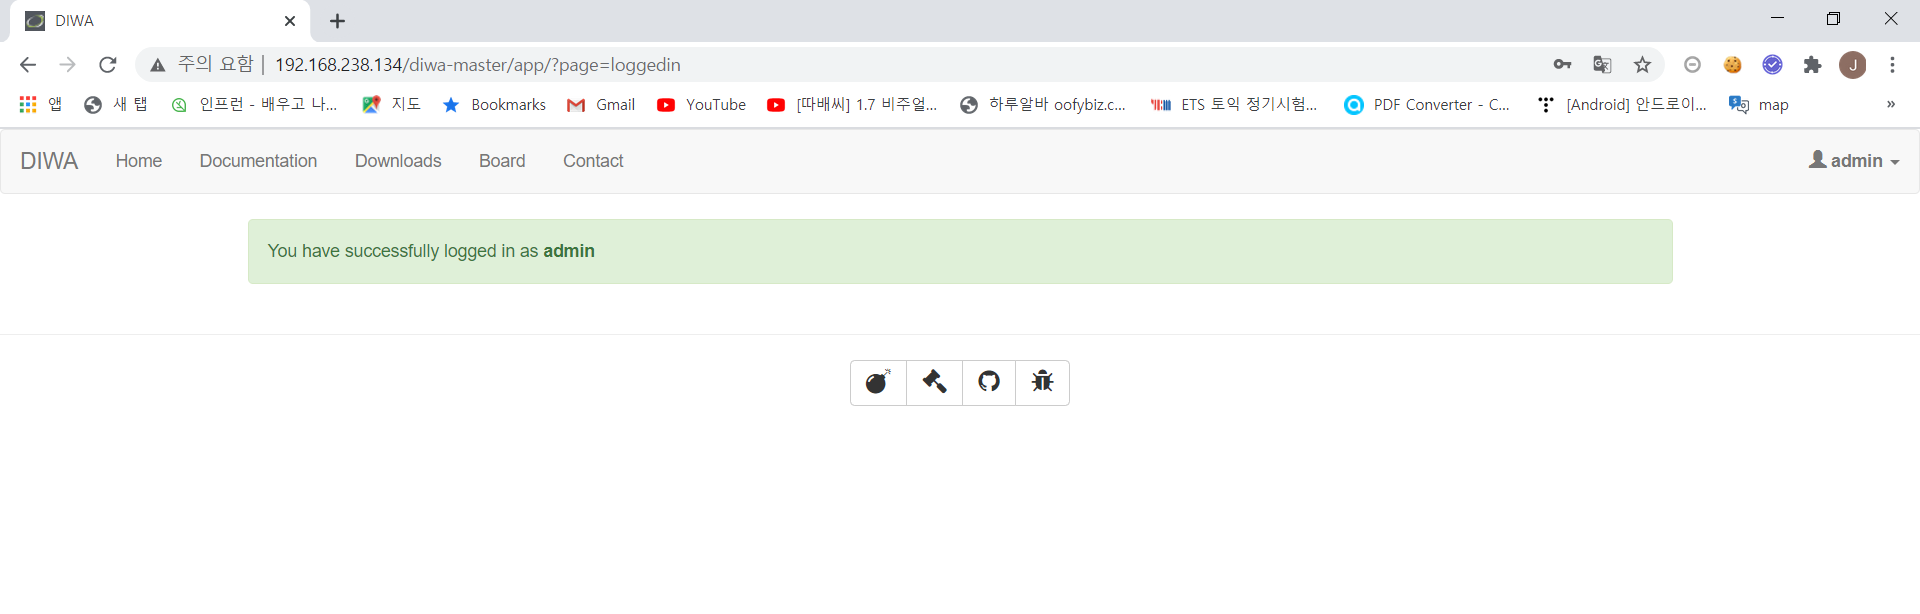This screenshot has width=1920, height=614.
Task: Open Chrome three-dot menu
Action: tap(1892, 65)
